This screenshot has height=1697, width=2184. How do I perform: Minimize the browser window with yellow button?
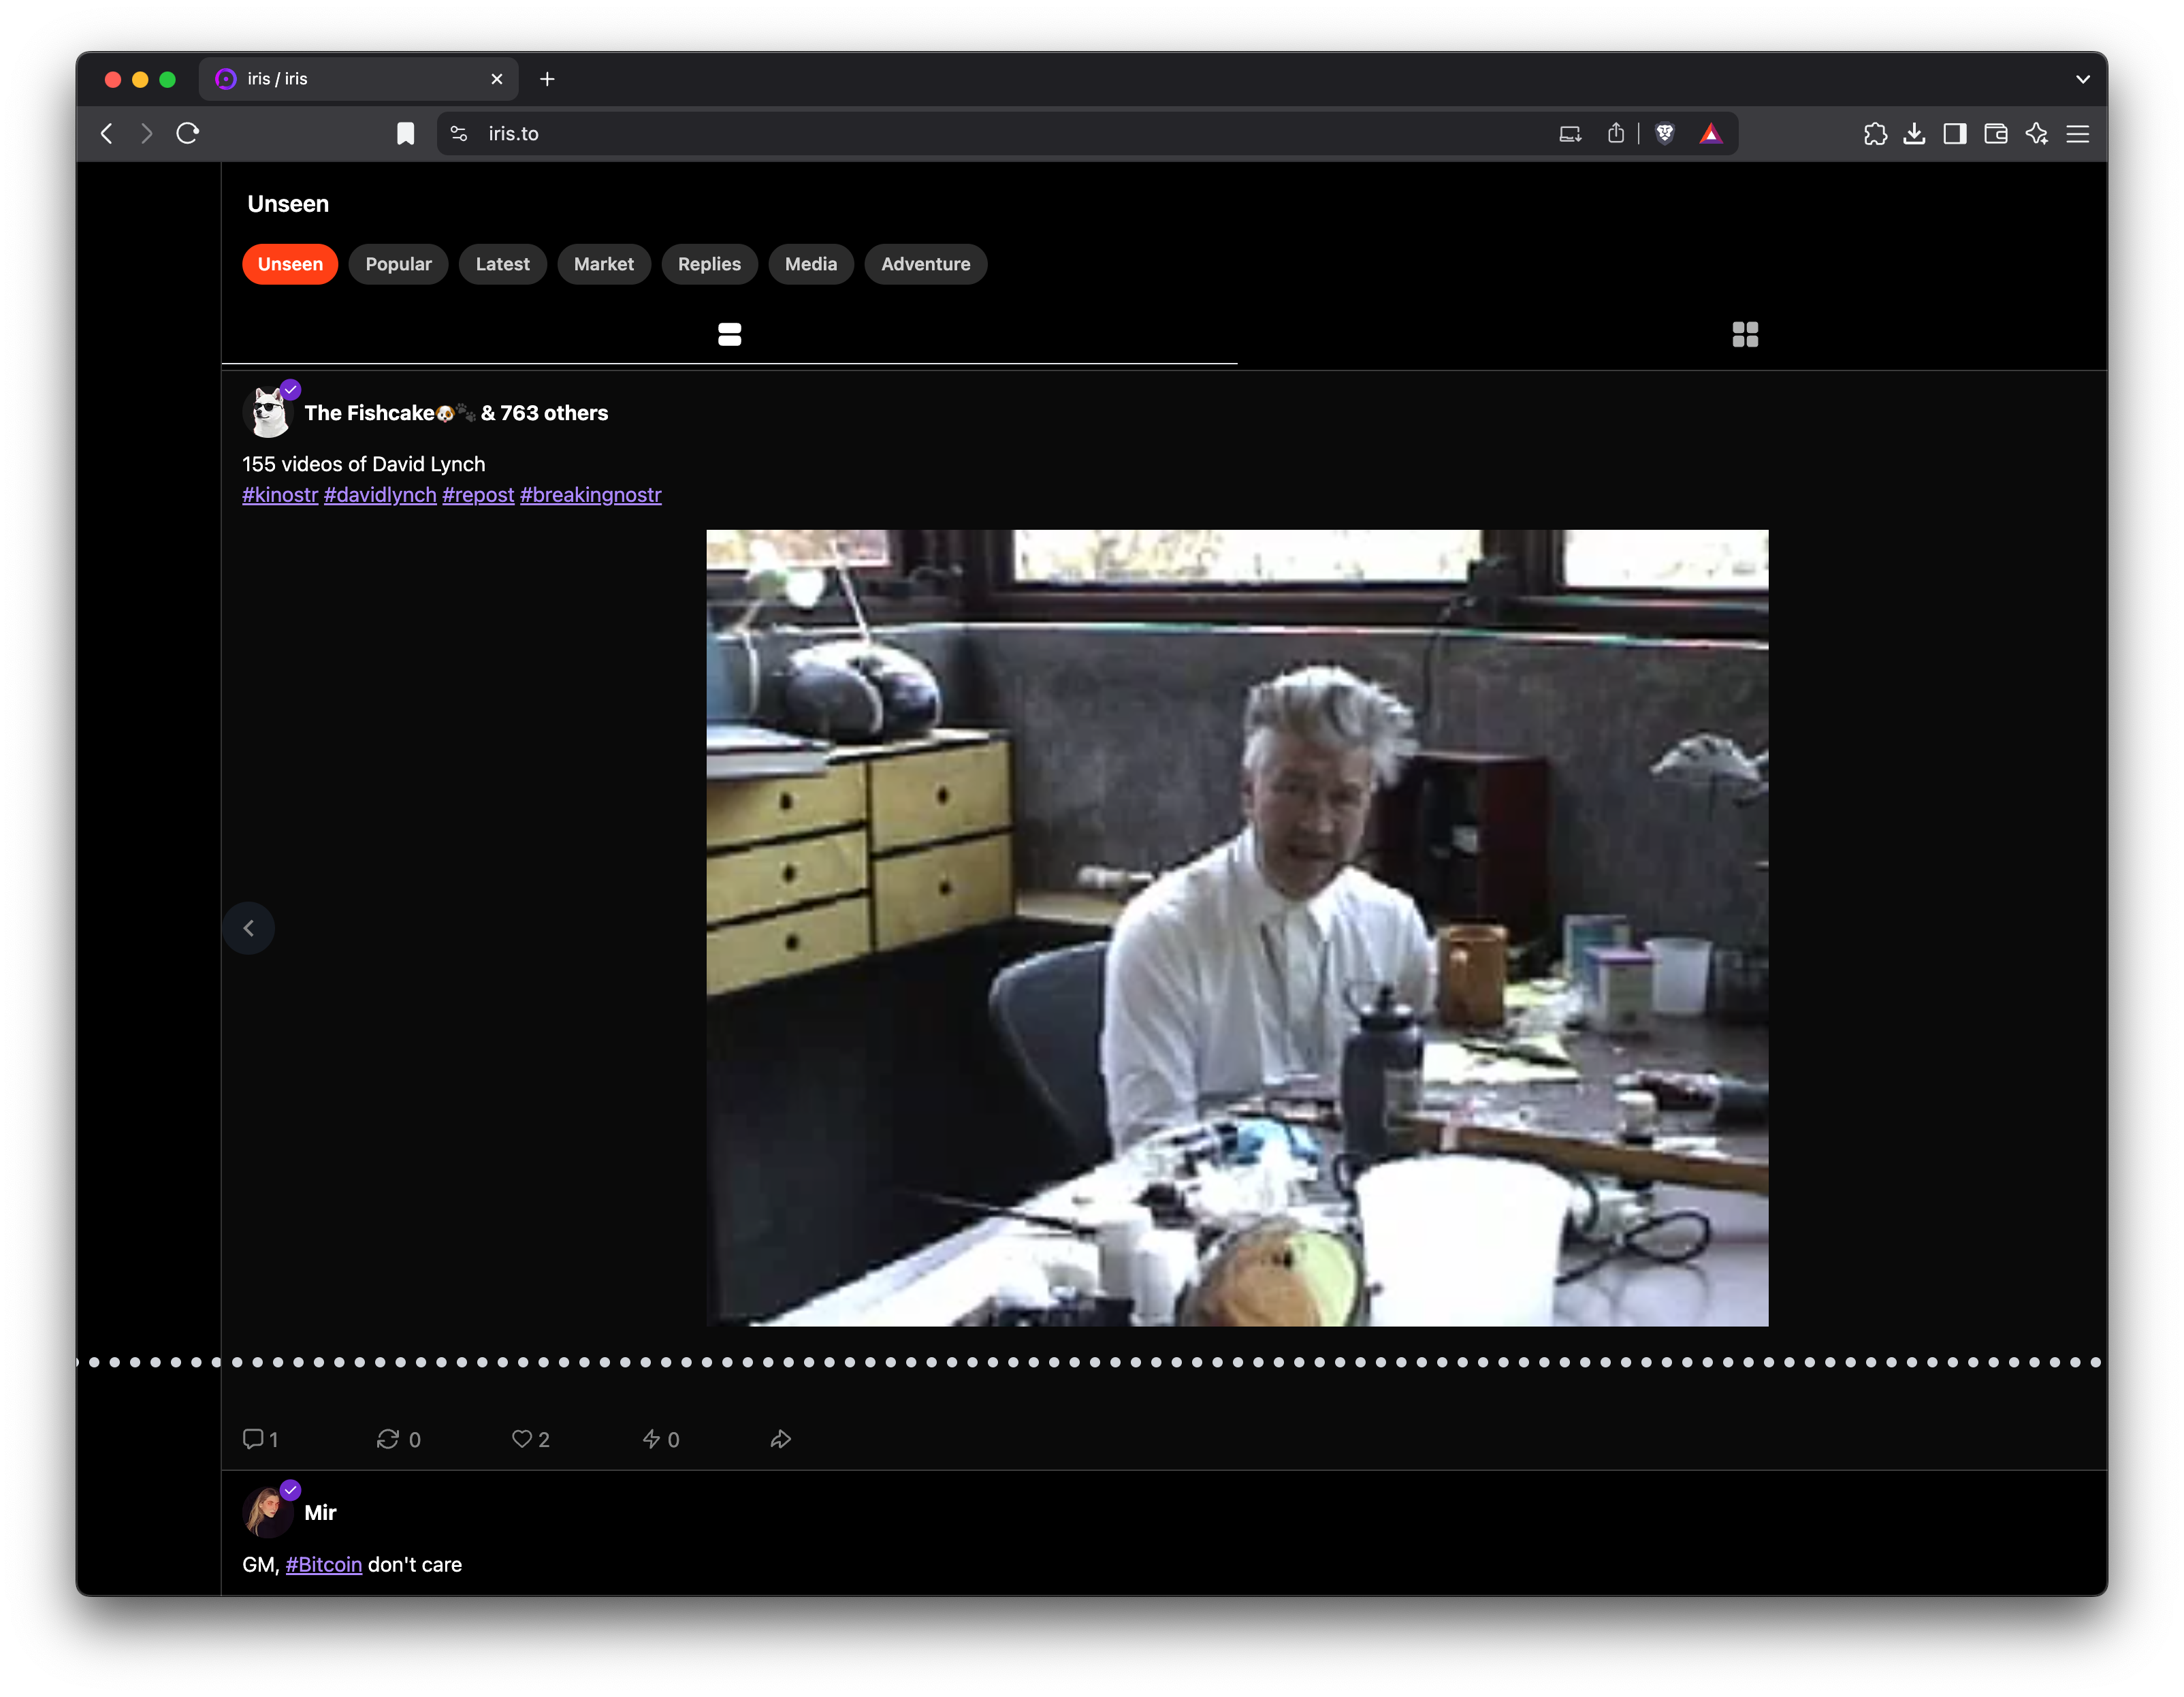[140, 79]
